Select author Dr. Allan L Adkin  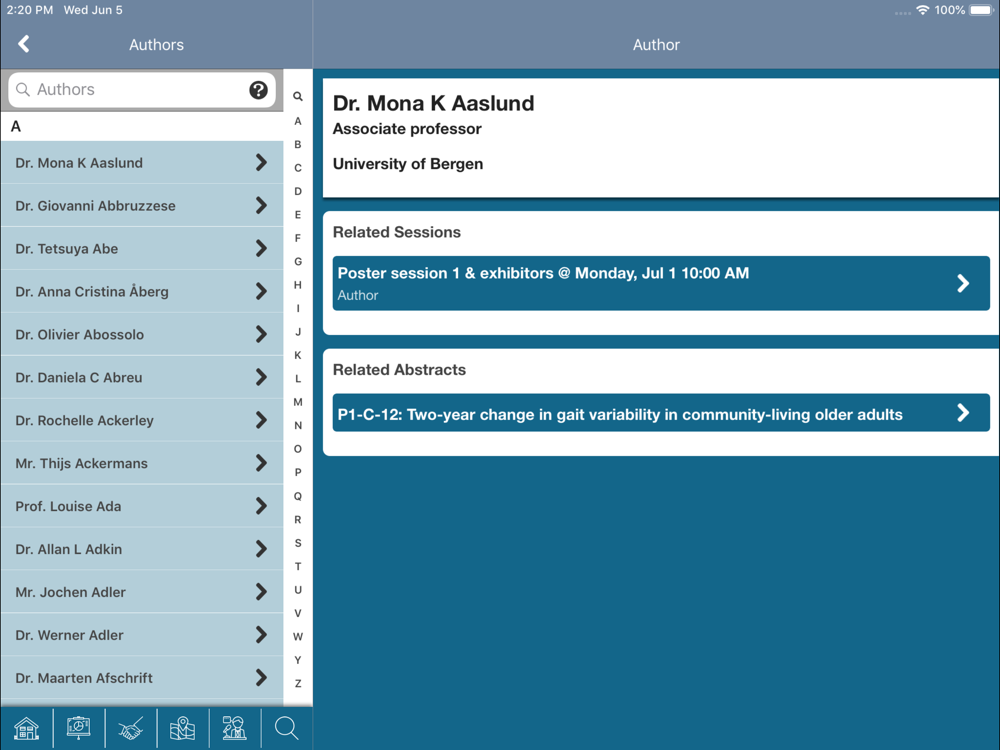pyautogui.click(x=142, y=549)
